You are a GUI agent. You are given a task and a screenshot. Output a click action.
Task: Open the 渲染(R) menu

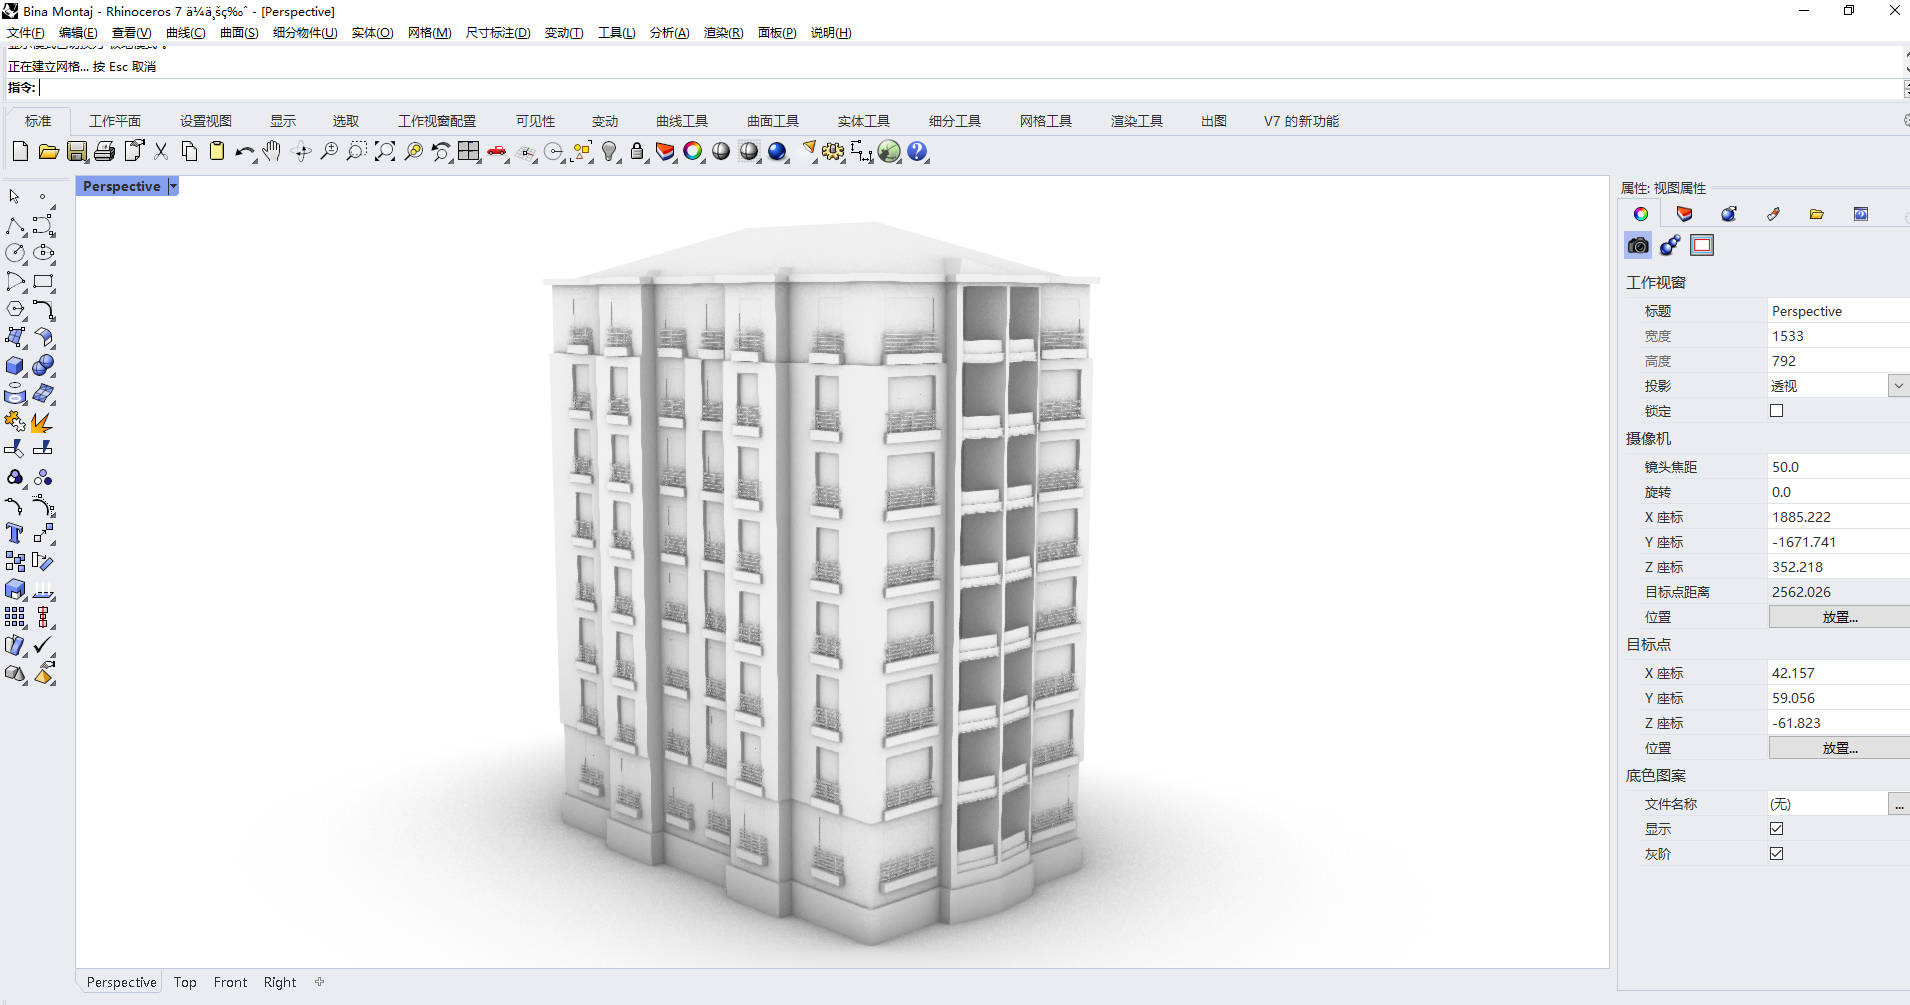click(723, 33)
